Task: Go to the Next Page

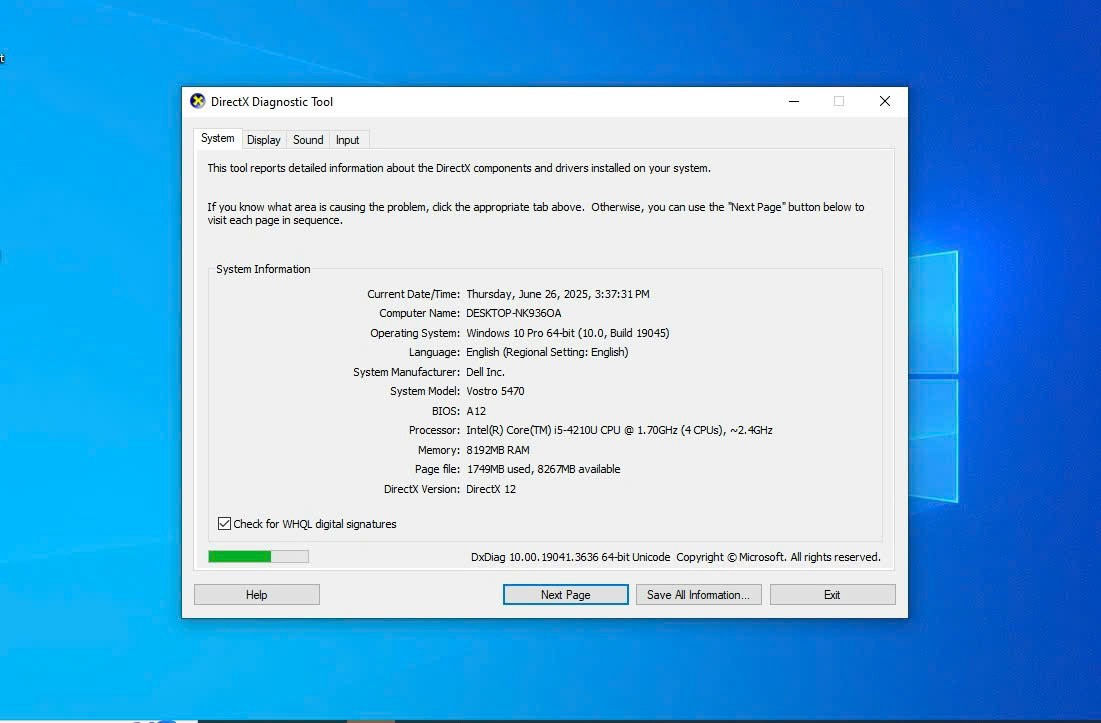Action: point(566,595)
